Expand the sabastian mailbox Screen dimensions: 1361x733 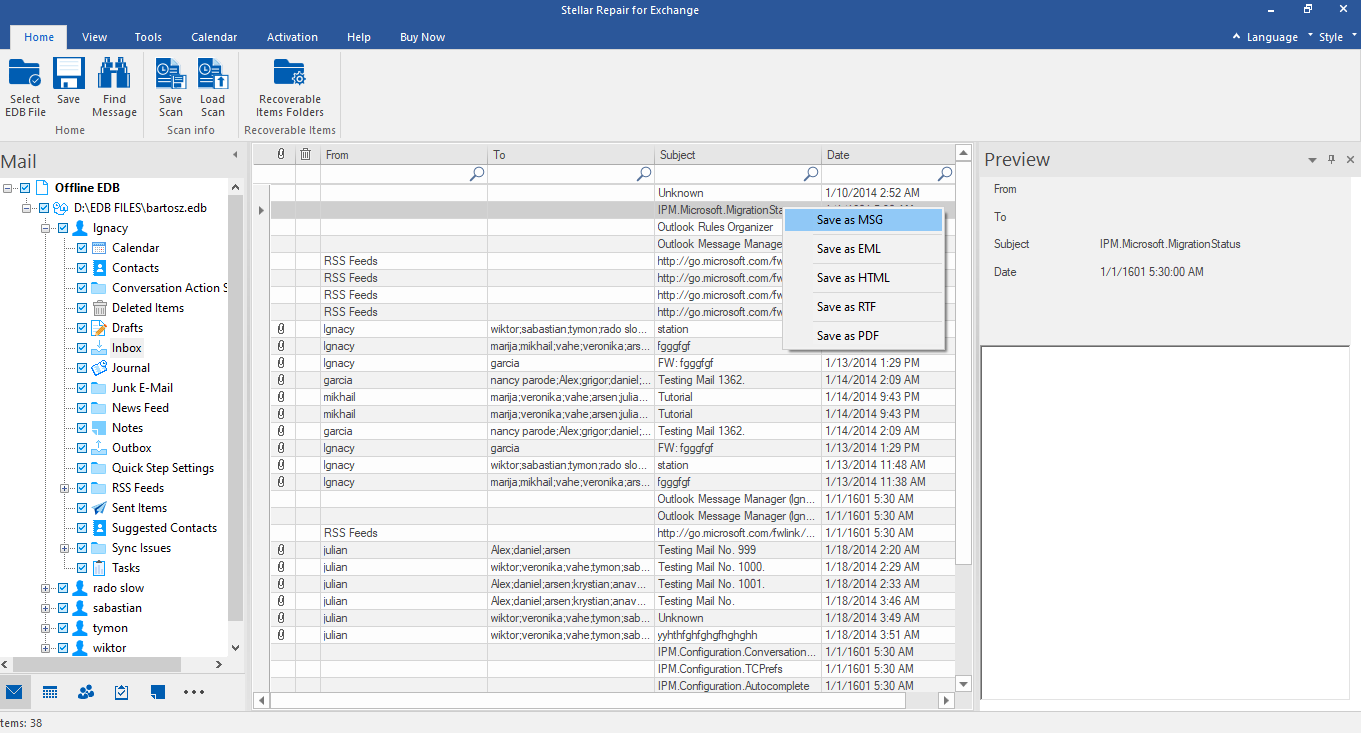click(46, 608)
